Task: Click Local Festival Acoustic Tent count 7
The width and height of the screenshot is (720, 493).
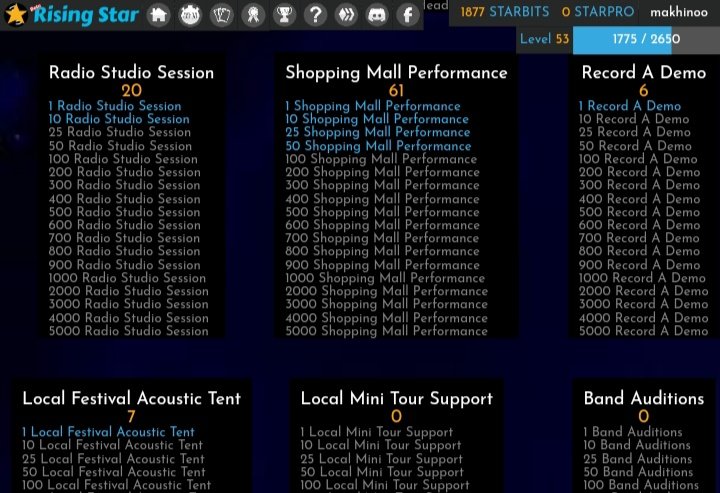Action: point(131,416)
